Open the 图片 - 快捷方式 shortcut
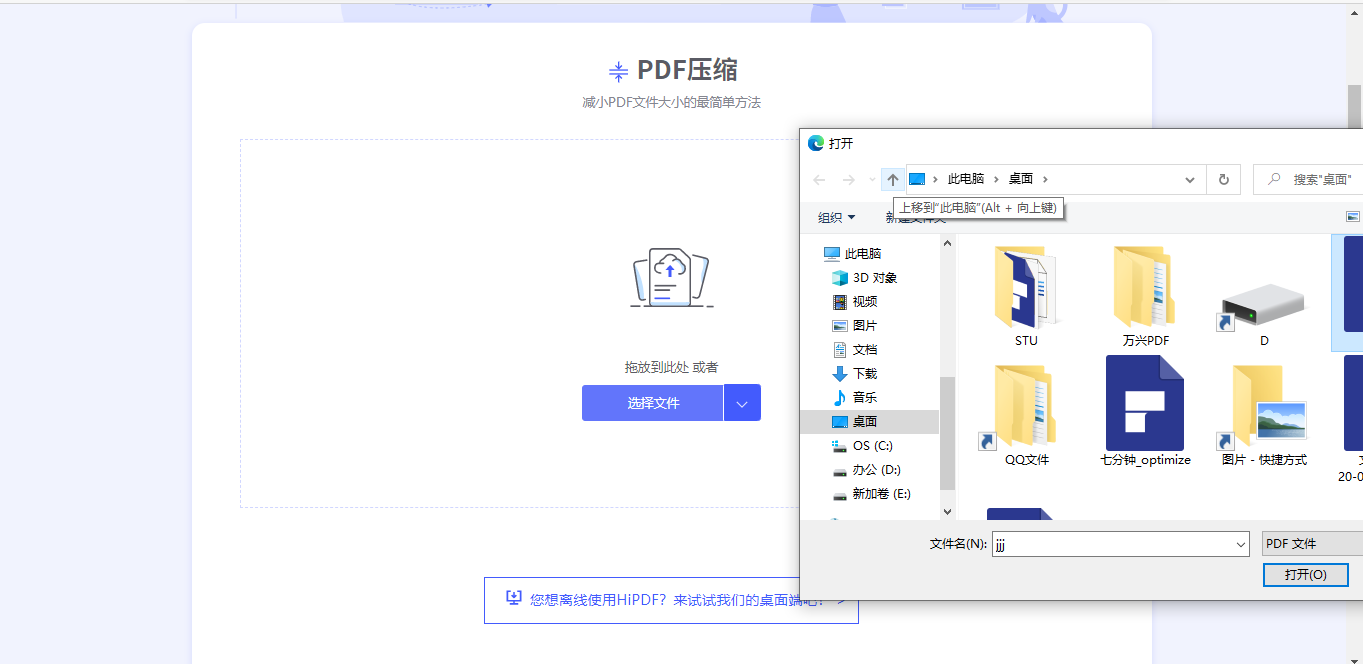 tap(1263, 412)
